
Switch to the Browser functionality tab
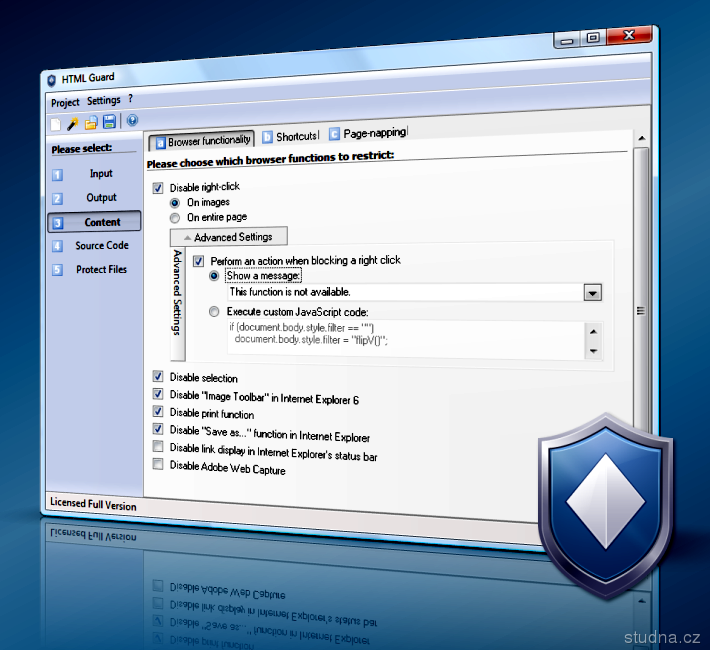[x=202, y=141]
